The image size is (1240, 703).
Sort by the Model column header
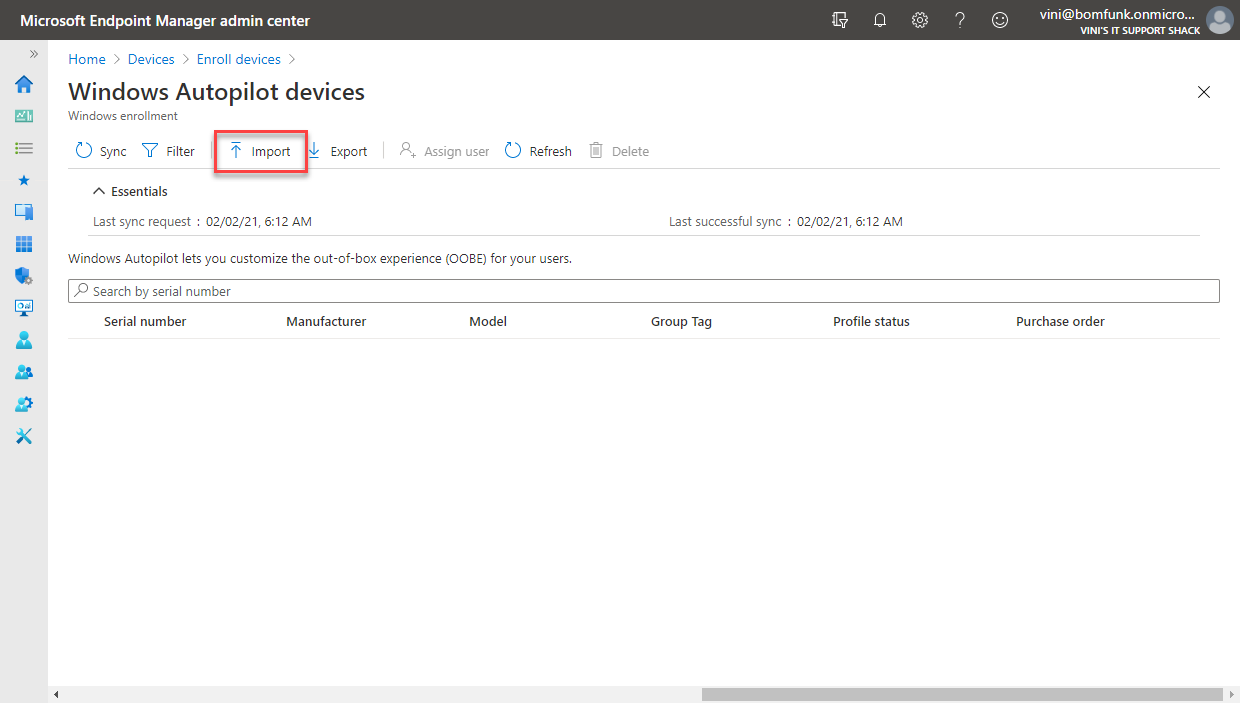(x=488, y=321)
